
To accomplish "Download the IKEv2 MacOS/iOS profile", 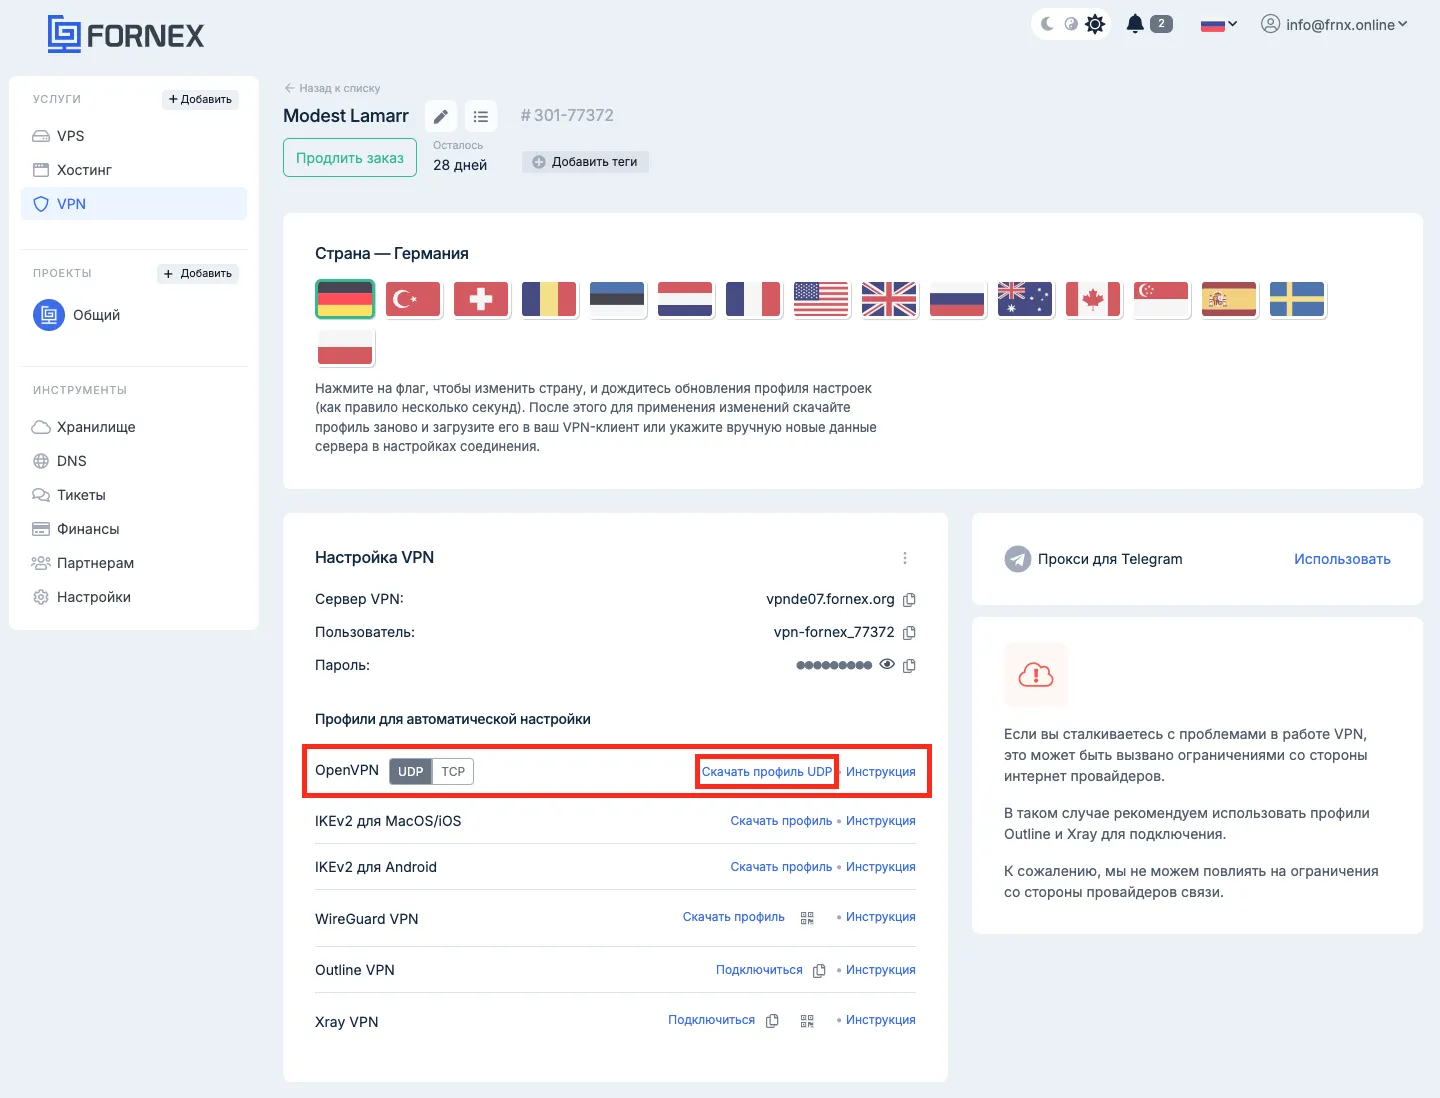I will tap(781, 821).
